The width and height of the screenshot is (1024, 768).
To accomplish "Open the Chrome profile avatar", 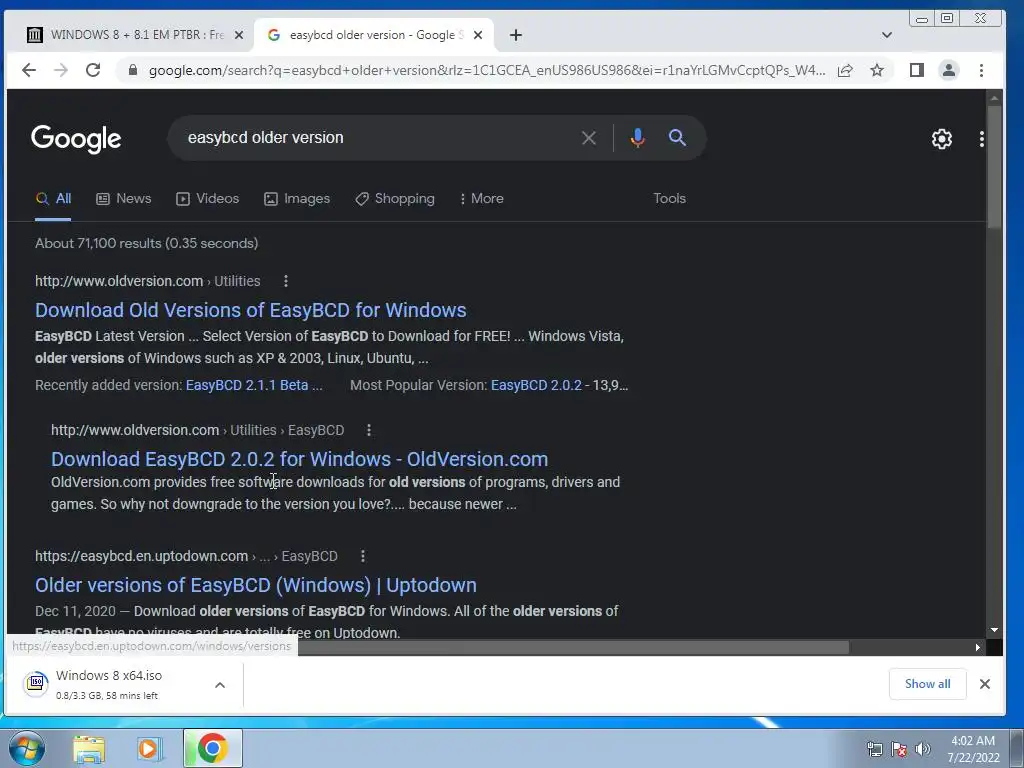I will [949, 70].
